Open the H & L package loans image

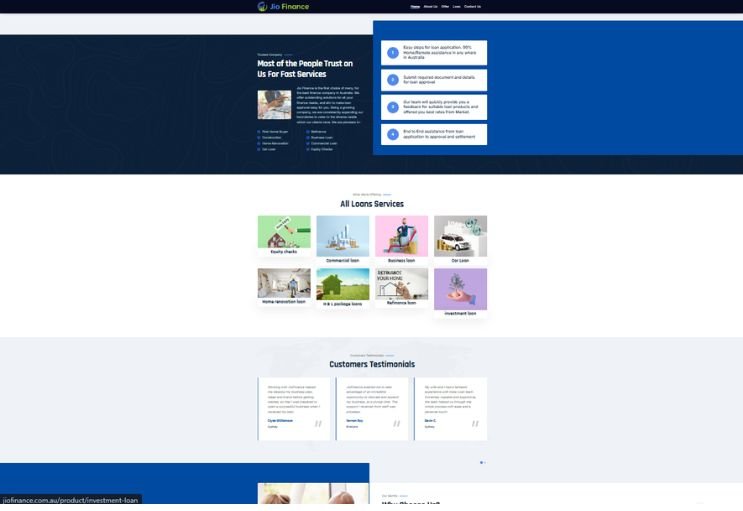343,284
